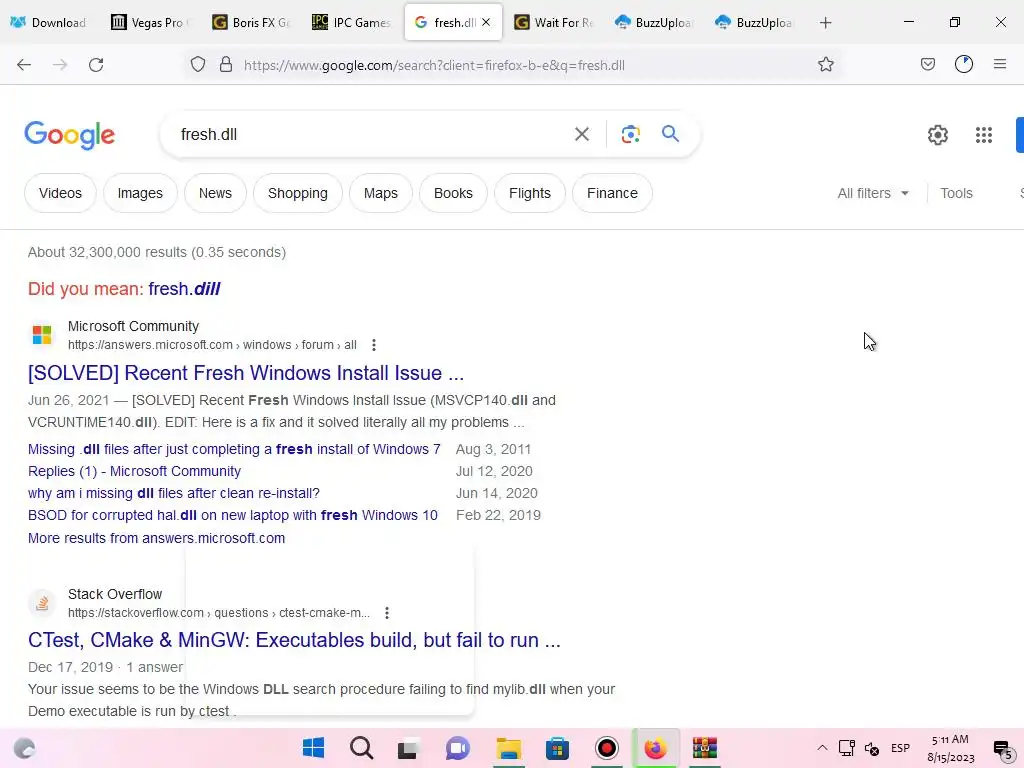Open Windows Start menu
The image size is (1024, 768).
click(x=313, y=748)
